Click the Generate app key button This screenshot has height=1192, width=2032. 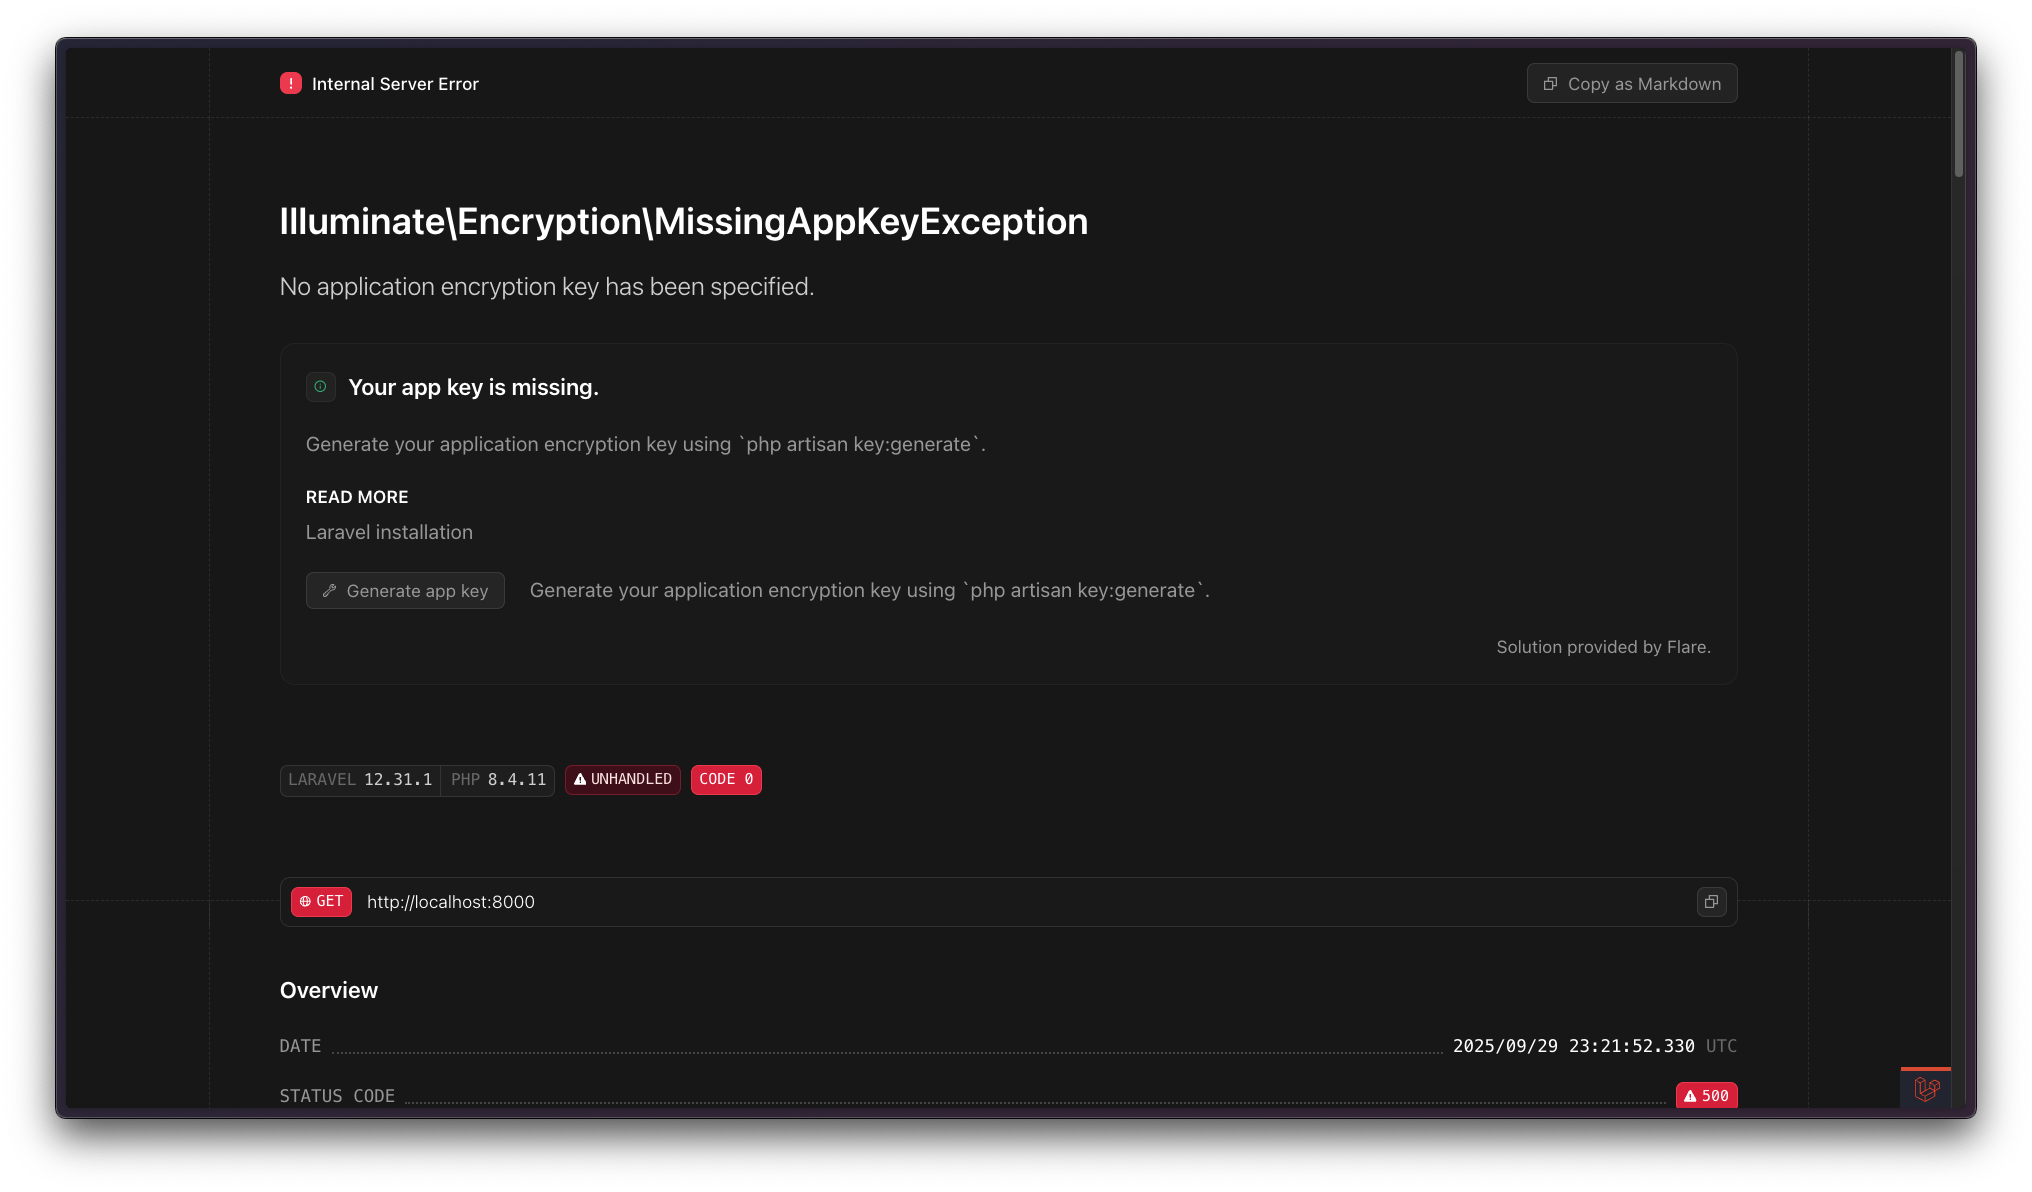(405, 591)
